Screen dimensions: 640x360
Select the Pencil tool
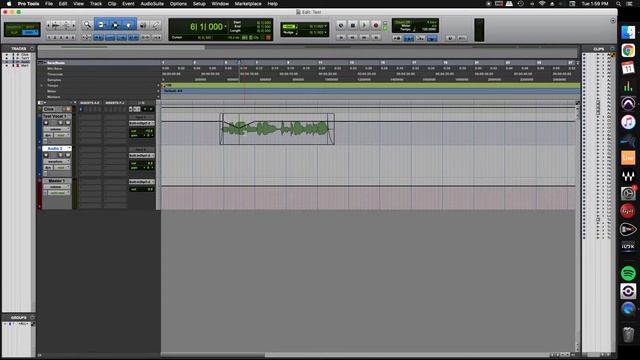coord(156,25)
